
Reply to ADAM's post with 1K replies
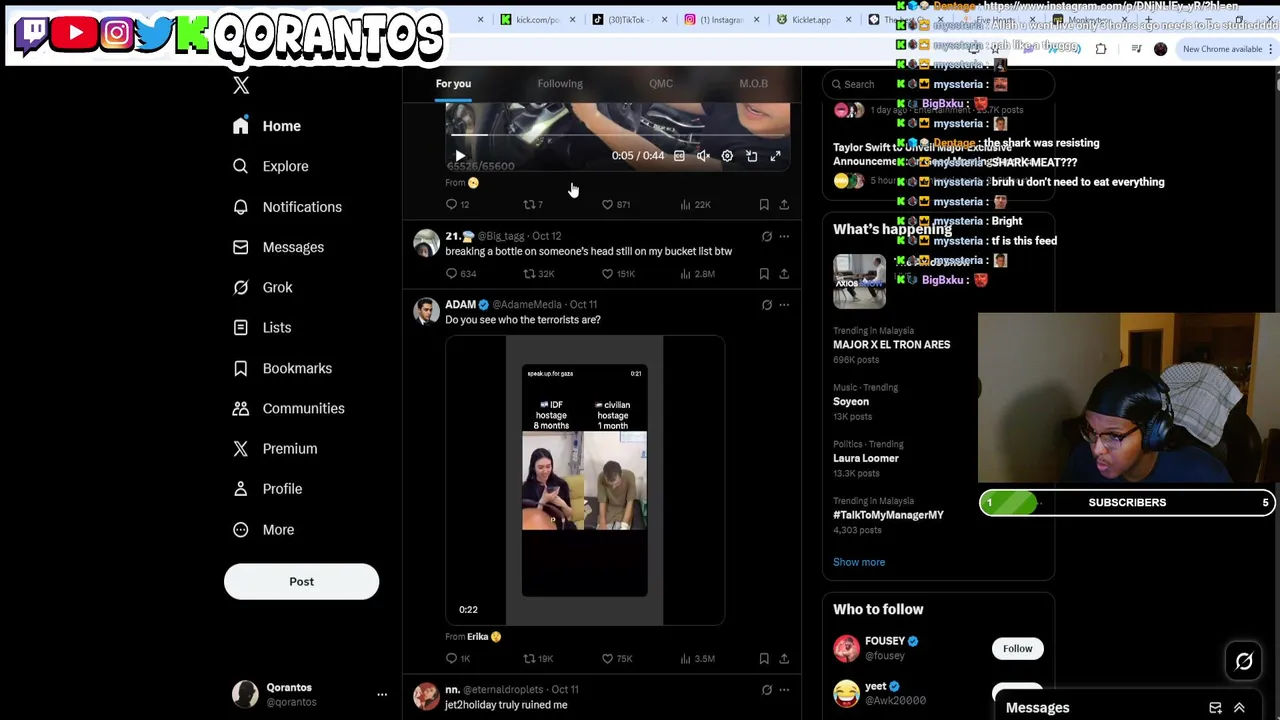click(457, 658)
